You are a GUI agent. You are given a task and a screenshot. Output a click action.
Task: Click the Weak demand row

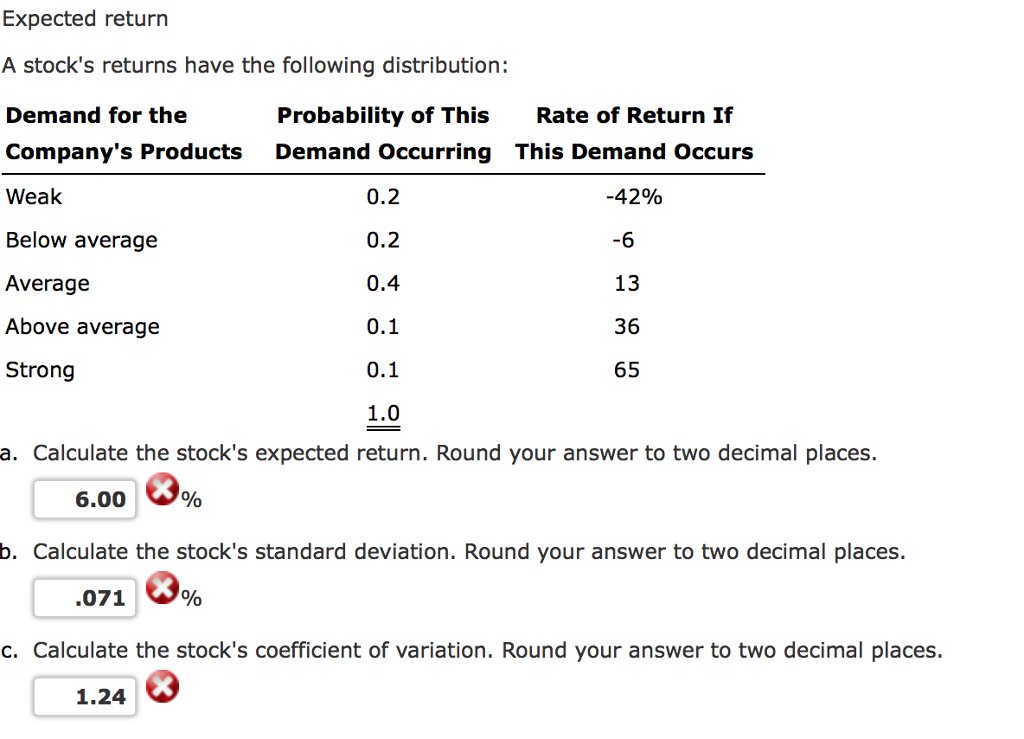click(x=33, y=197)
